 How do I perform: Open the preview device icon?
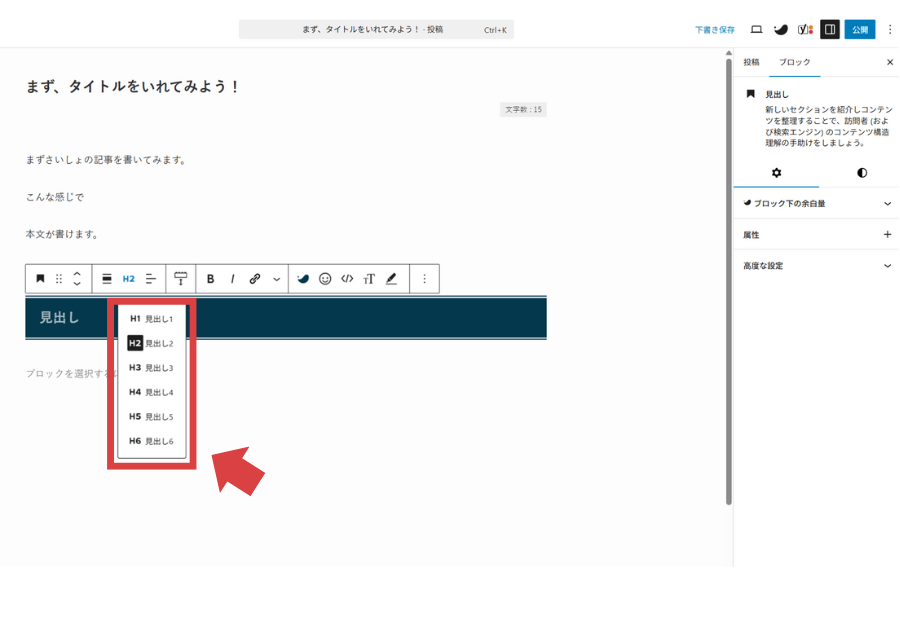756,30
